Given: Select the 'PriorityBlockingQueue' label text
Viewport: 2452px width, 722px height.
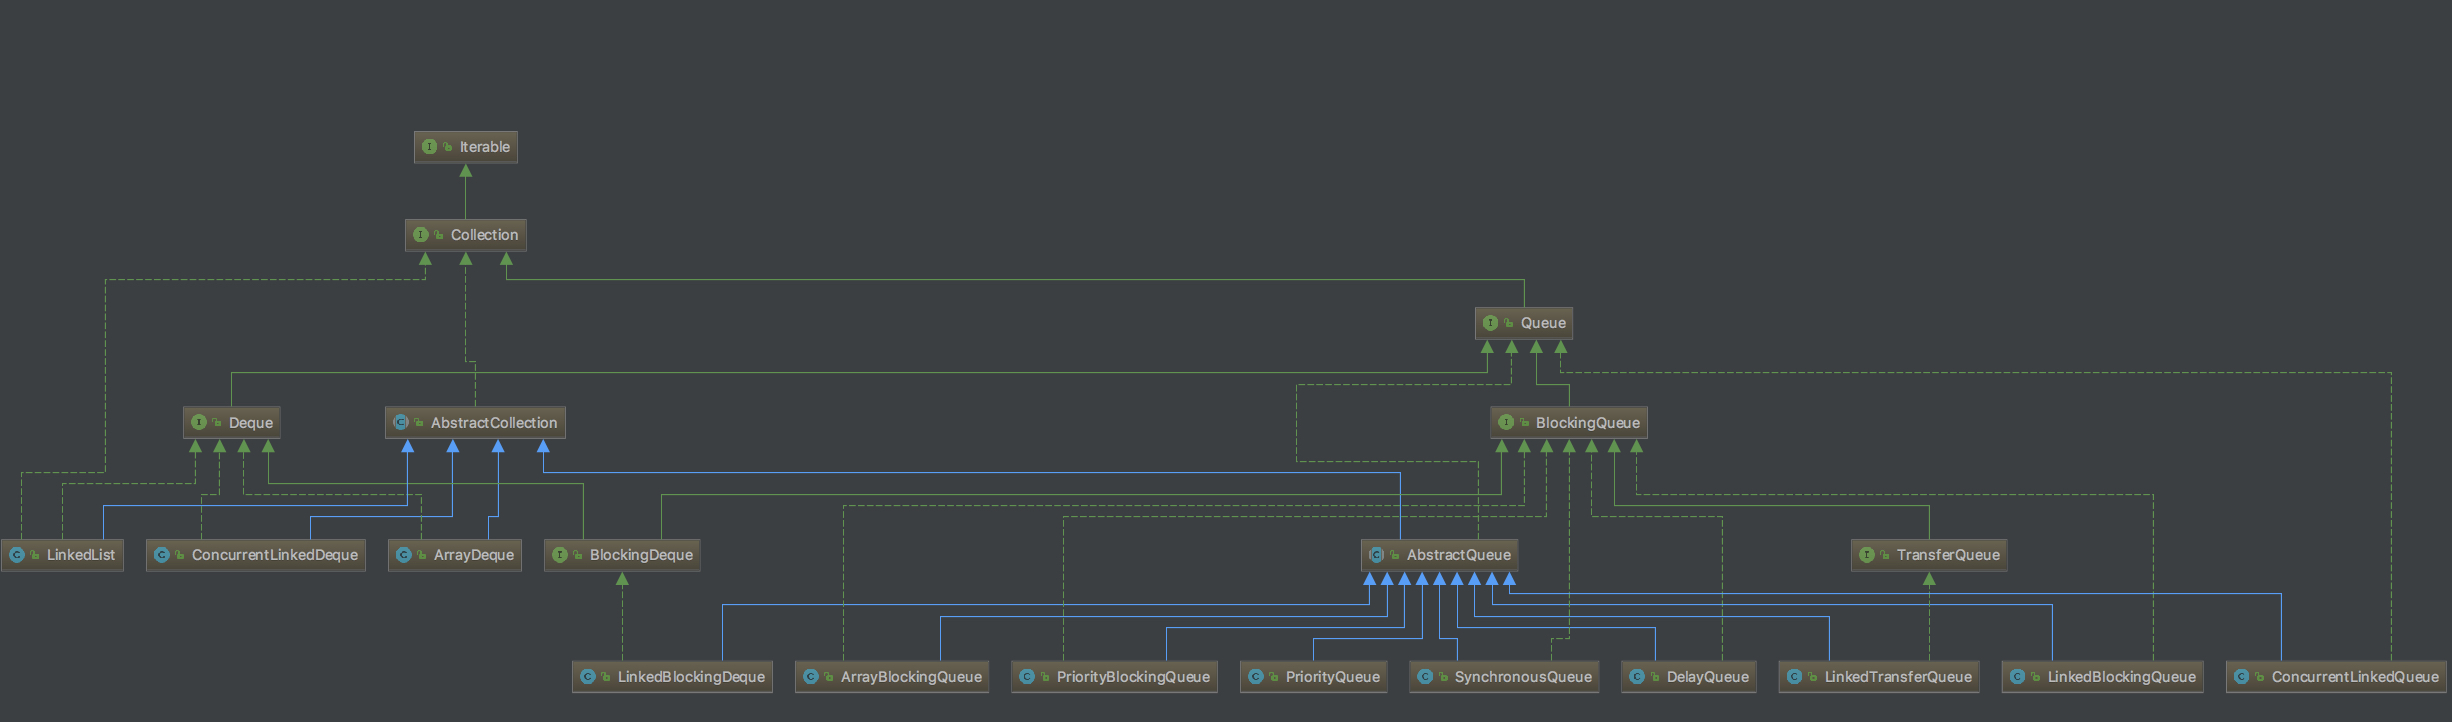Looking at the screenshot, I should (1133, 677).
